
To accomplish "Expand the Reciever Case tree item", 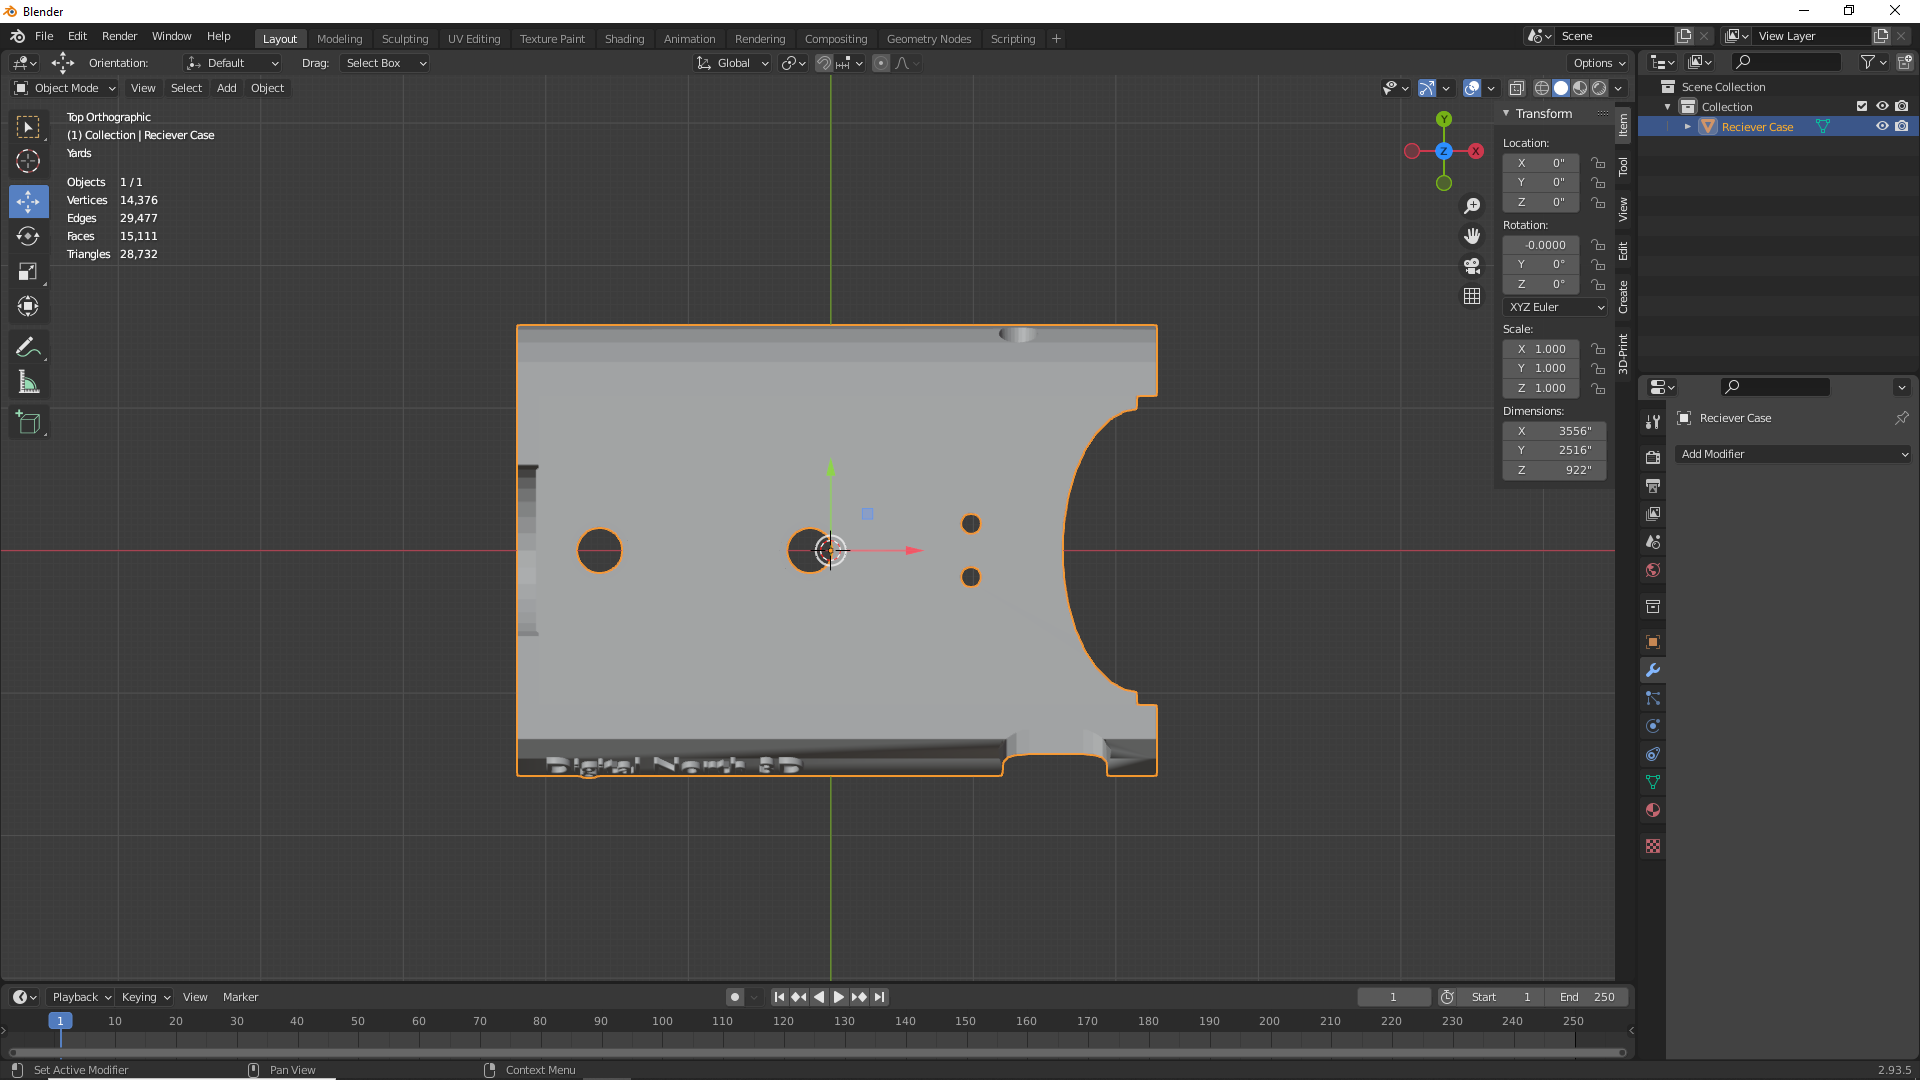I will tap(1688, 127).
